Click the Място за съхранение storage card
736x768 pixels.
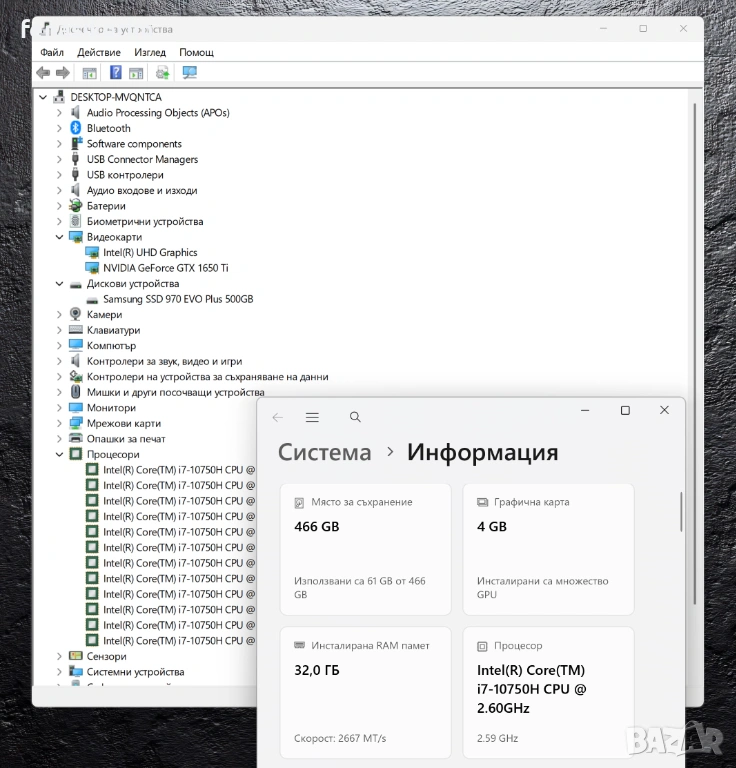coord(365,549)
